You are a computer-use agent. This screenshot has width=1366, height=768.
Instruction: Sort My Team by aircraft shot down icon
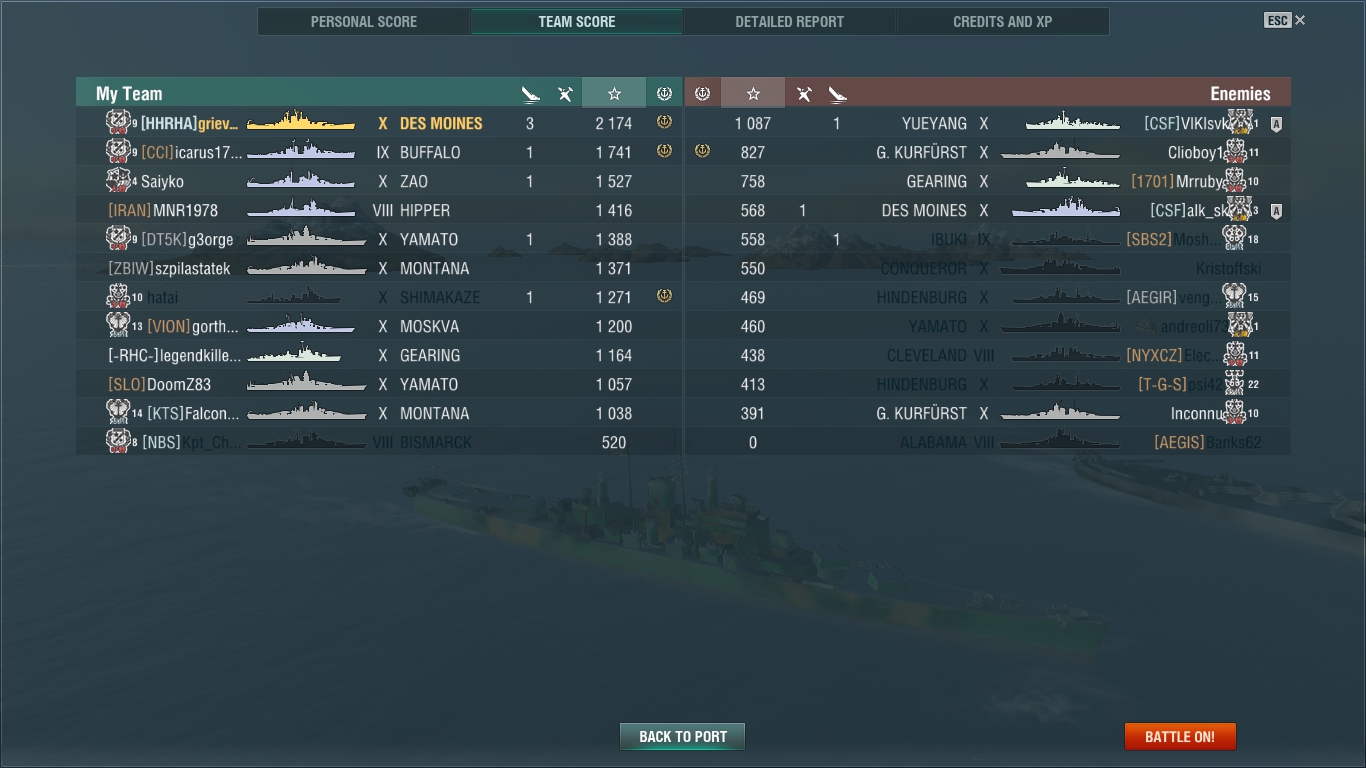click(x=565, y=94)
